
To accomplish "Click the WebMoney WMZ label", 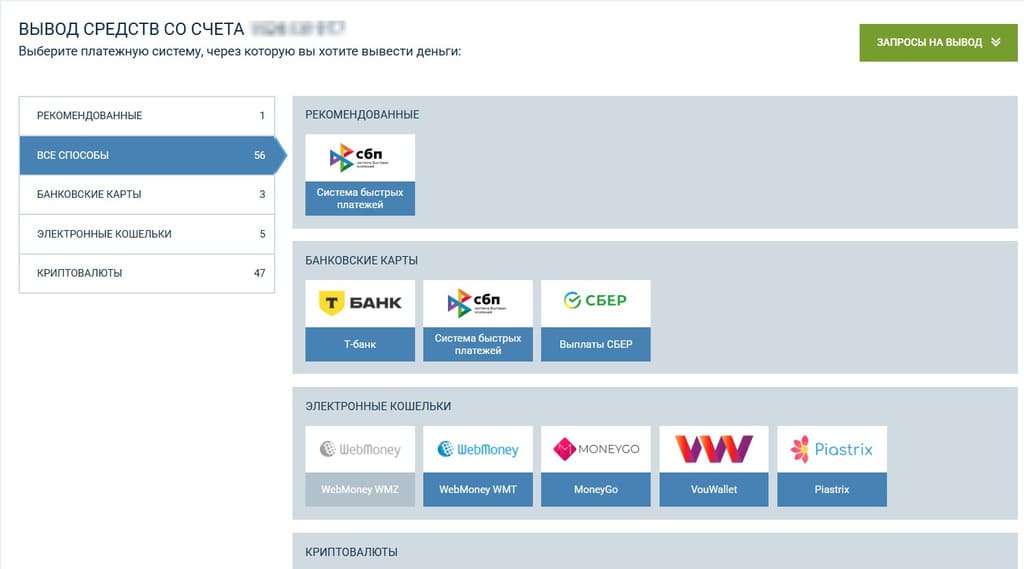I will (x=360, y=489).
